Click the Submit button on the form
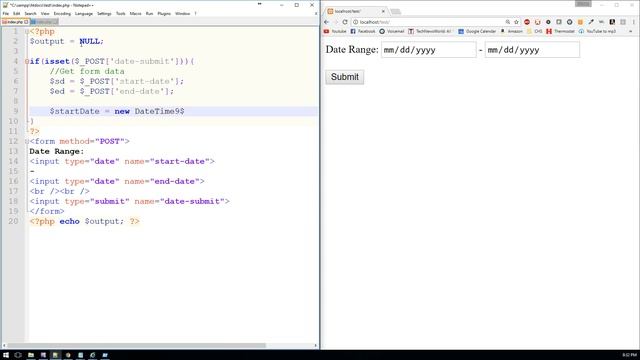 click(x=344, y=77)
